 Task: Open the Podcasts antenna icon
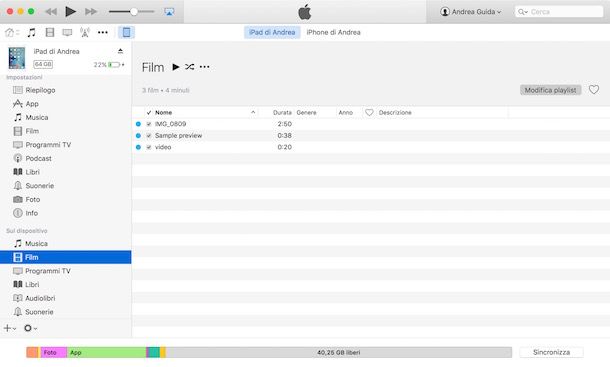point(85,32)
